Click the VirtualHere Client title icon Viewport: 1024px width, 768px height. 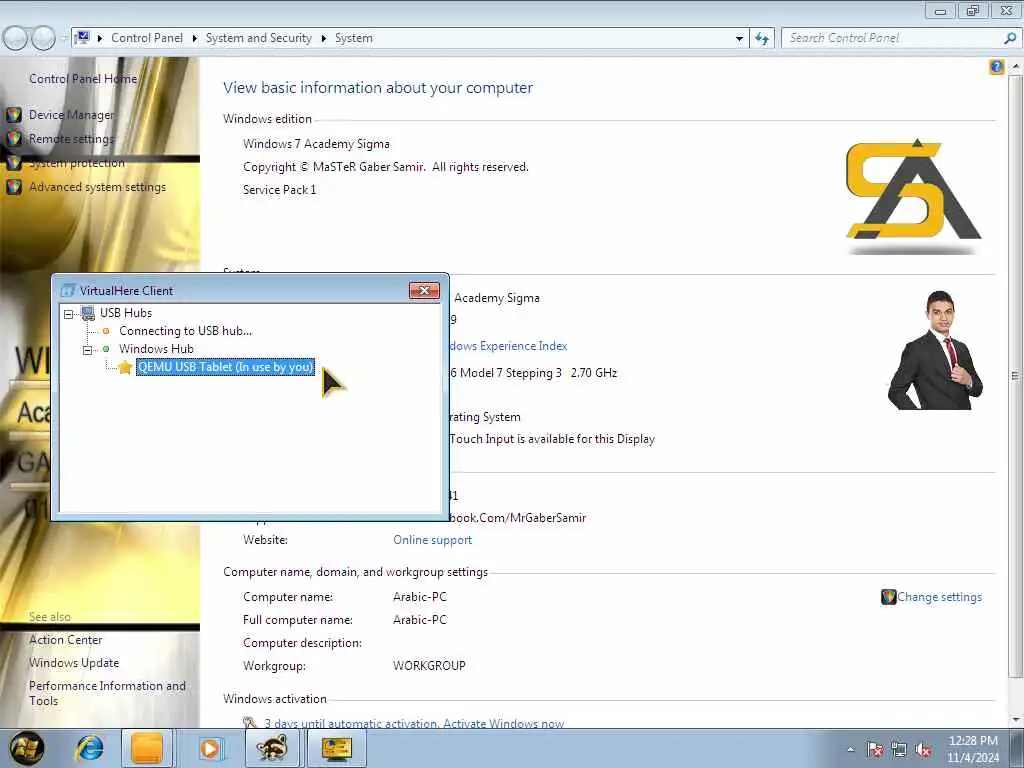pos(68,291)
